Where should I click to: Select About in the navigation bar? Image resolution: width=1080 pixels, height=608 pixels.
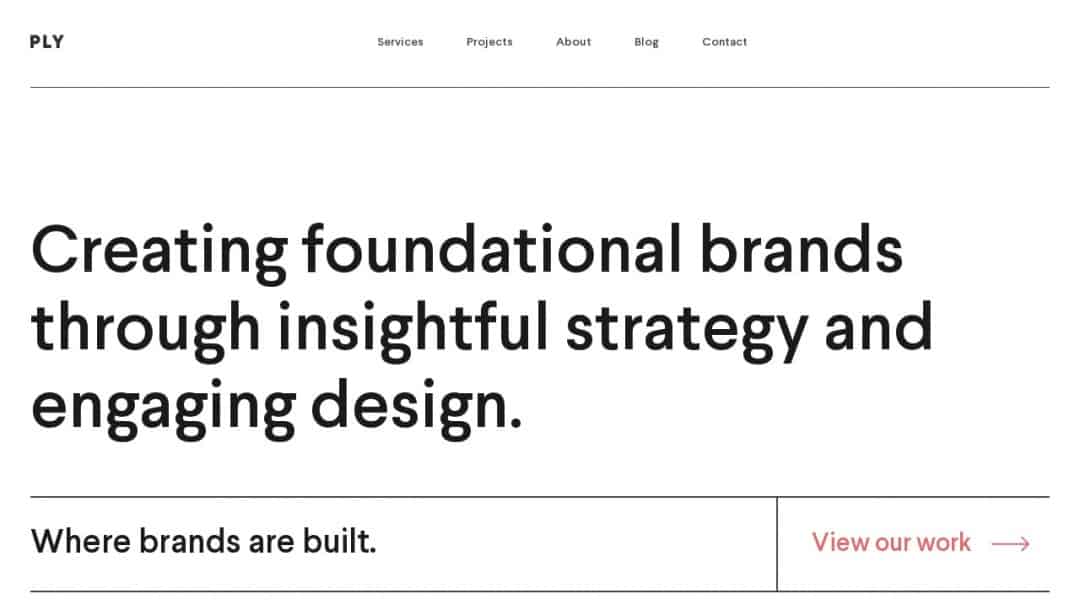click(x=573, y=42)
